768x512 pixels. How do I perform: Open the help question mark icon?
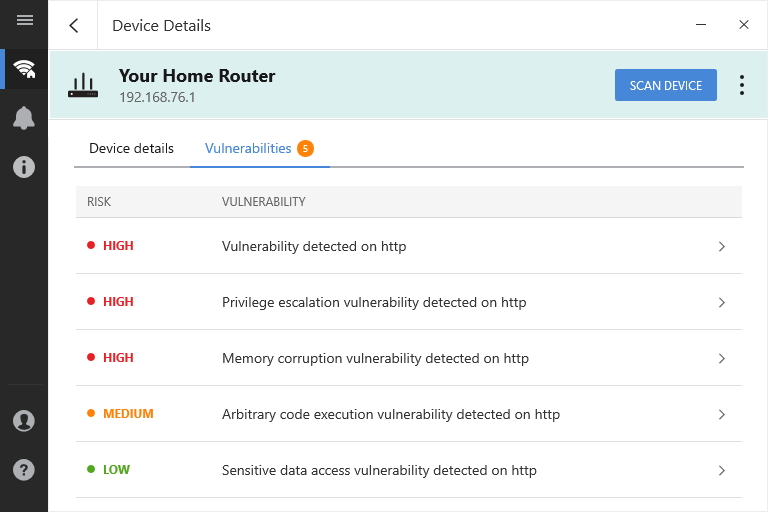click(x=24, y=470)
